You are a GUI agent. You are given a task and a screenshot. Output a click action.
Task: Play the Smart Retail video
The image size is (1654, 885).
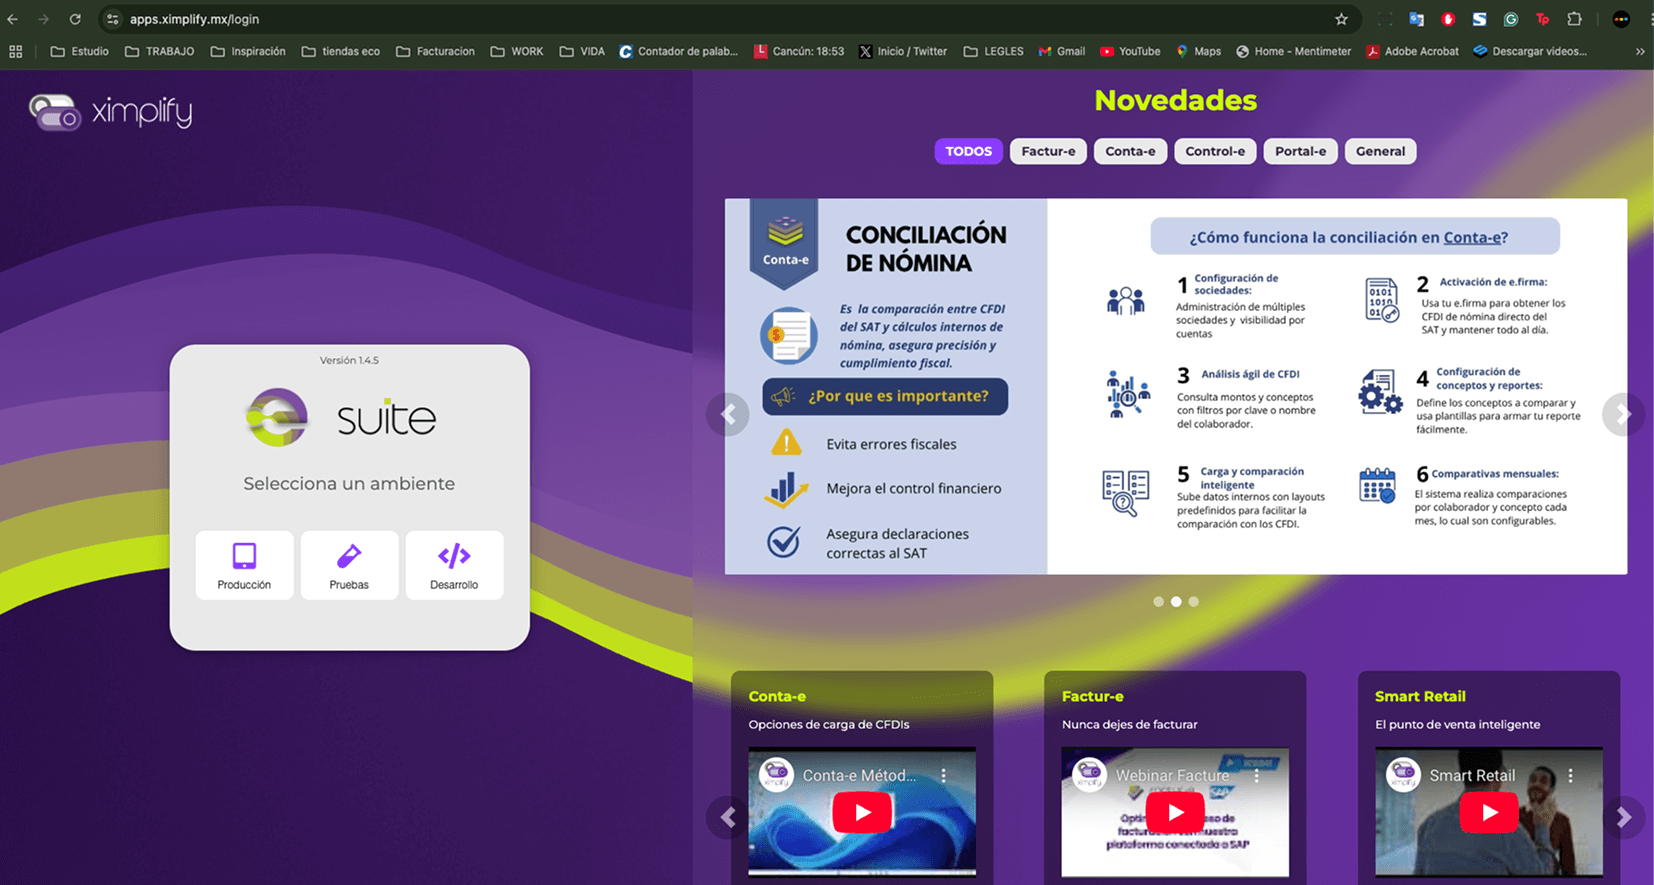1489,813
